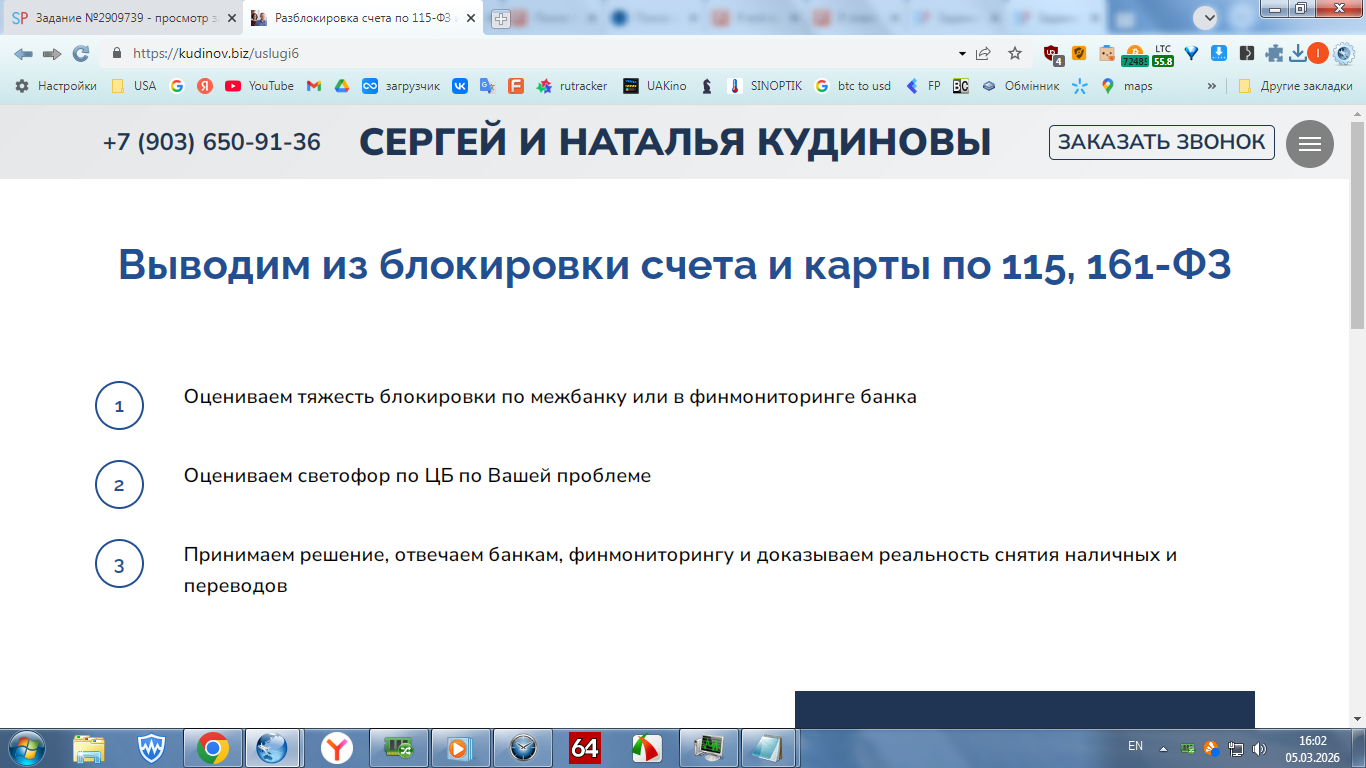This screenshot has width=1366, height=768.
Task: Open the taskbar clock showing 16:02
Action: pos(1312,747)
